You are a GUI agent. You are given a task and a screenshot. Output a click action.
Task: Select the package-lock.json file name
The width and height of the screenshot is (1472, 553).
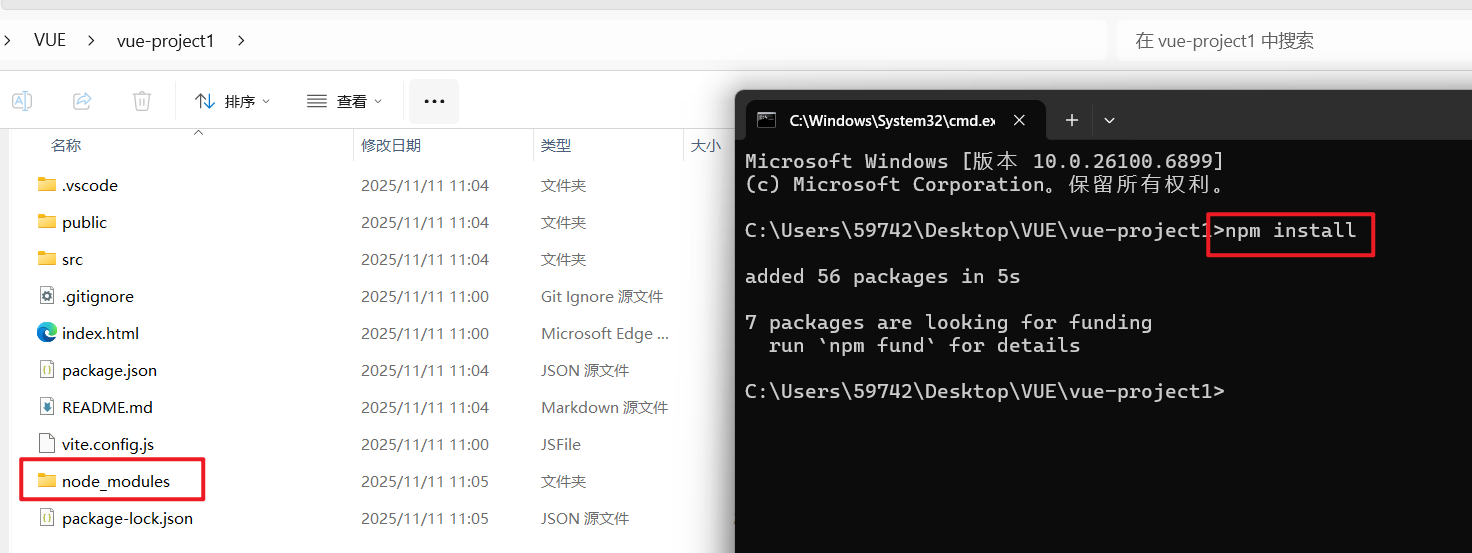point(127,518)
